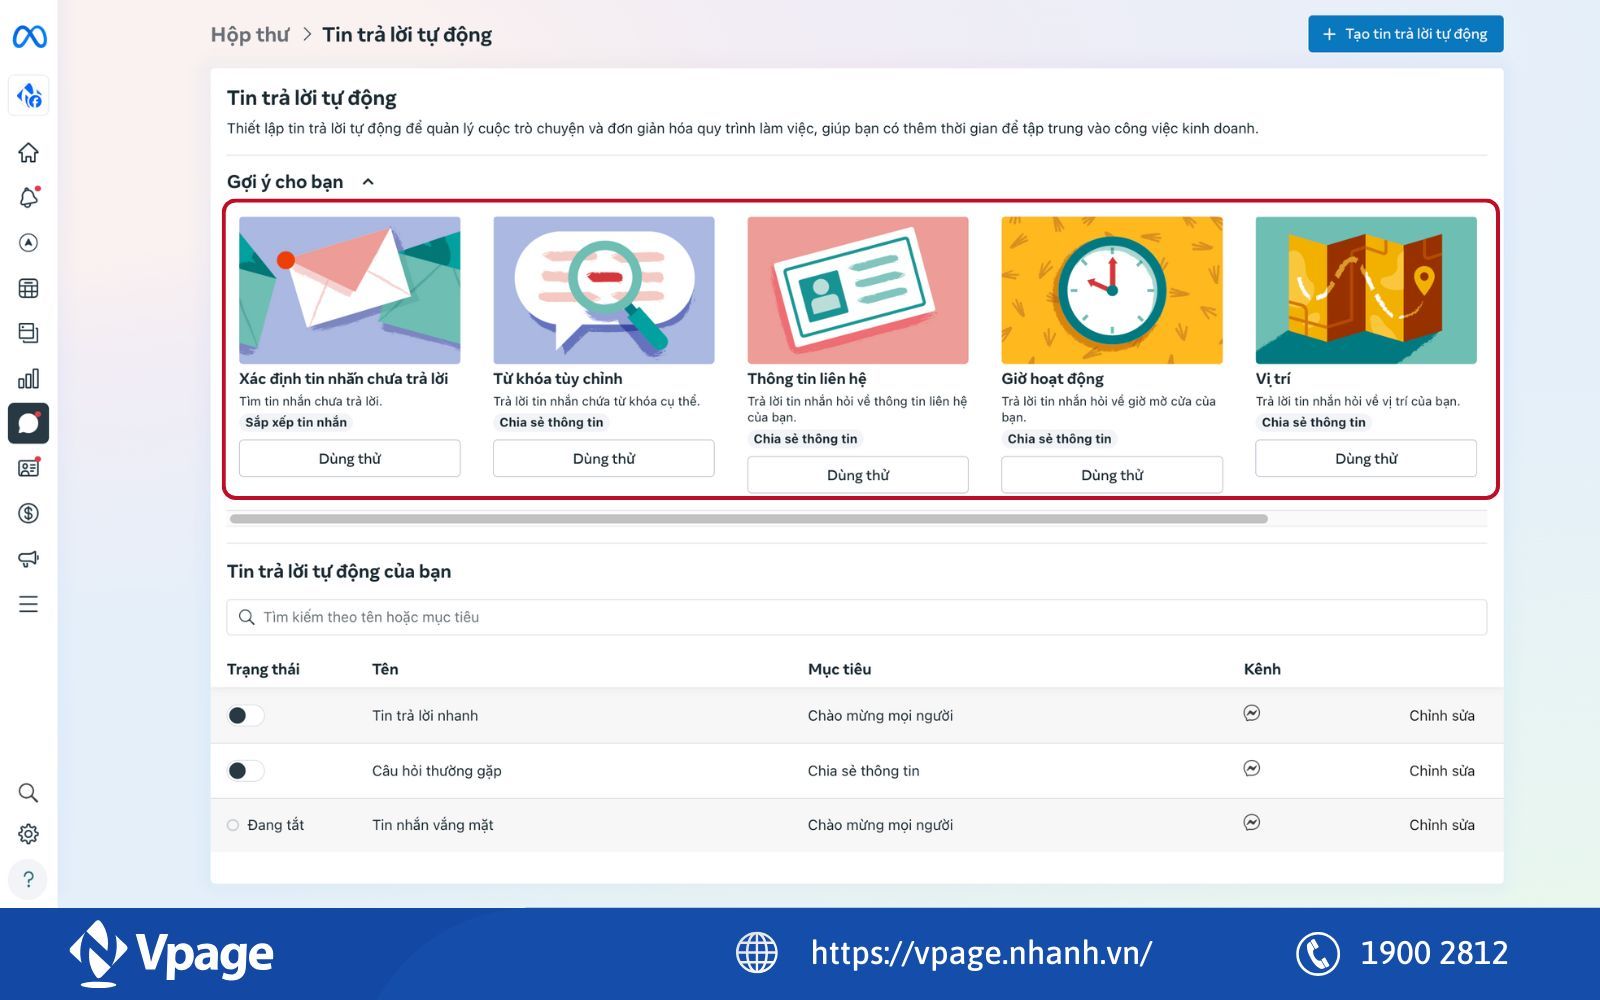
Task: Click the Câu hỏi thường gặp row name
Action: click(x=437, y=771)
